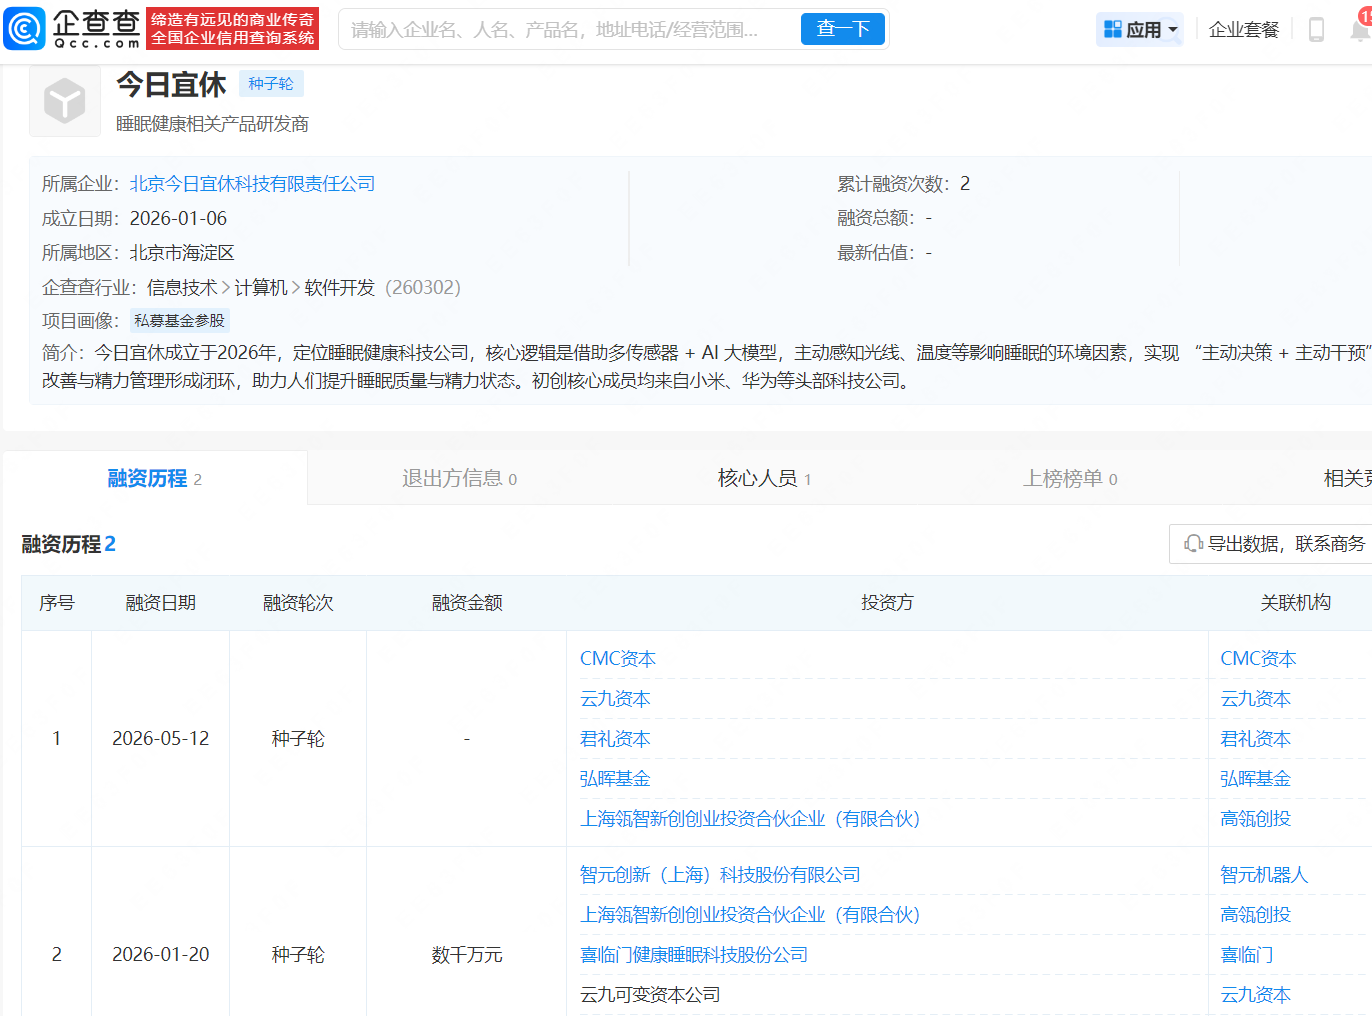Viewport: 1372px width, 1016px height.
Task: Click the 今日宜休 company cube logo
Action: tap(65, 101)
